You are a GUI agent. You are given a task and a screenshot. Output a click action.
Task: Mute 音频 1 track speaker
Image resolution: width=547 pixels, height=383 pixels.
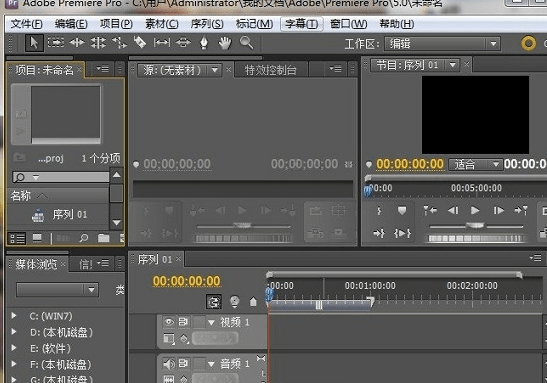(169, 364)
